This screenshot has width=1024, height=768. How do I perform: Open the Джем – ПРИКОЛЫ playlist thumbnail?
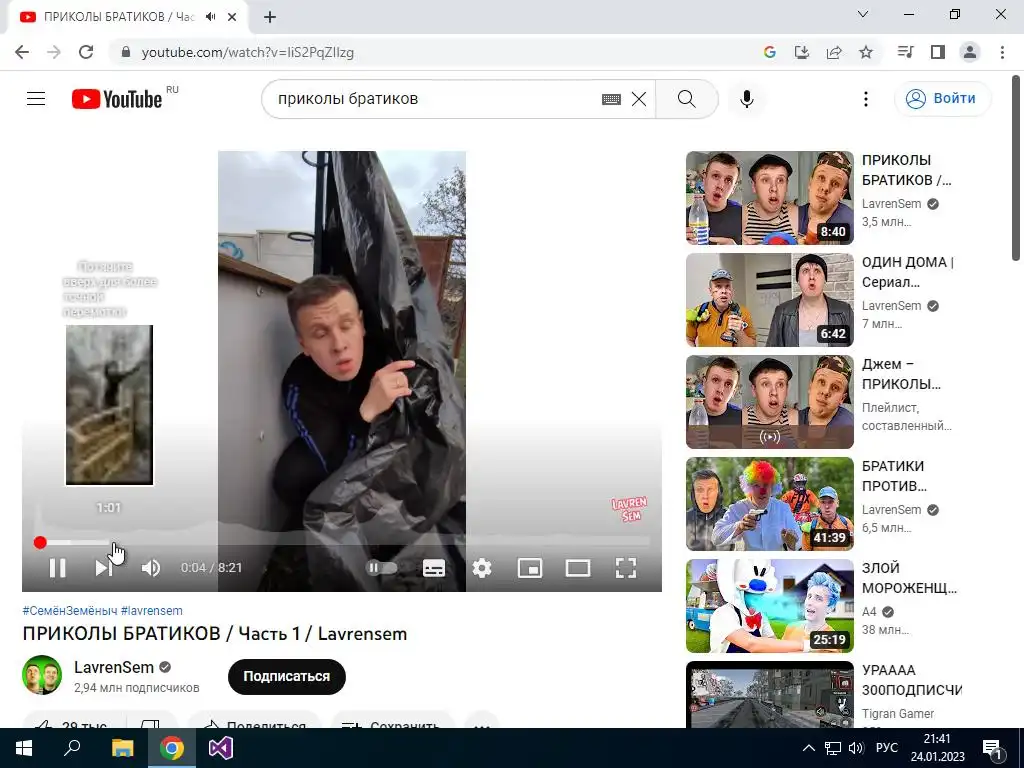click(769, 402)
